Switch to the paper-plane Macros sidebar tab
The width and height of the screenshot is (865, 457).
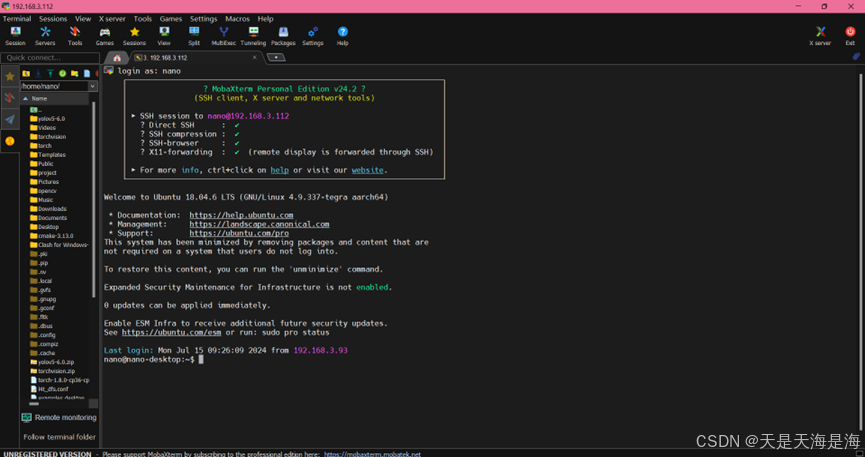(10, 119)
